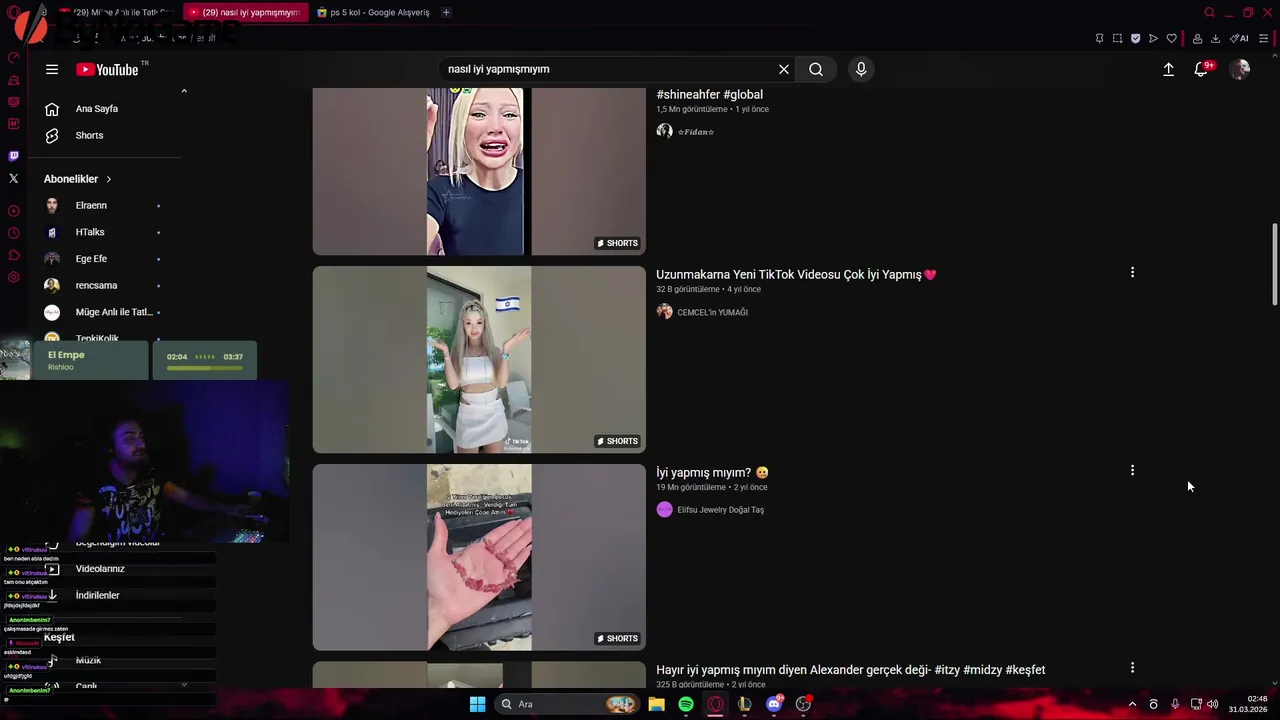Open Discord from taskbar
The height and width of the screenshot is (720, 1280).
coord(774,704)
